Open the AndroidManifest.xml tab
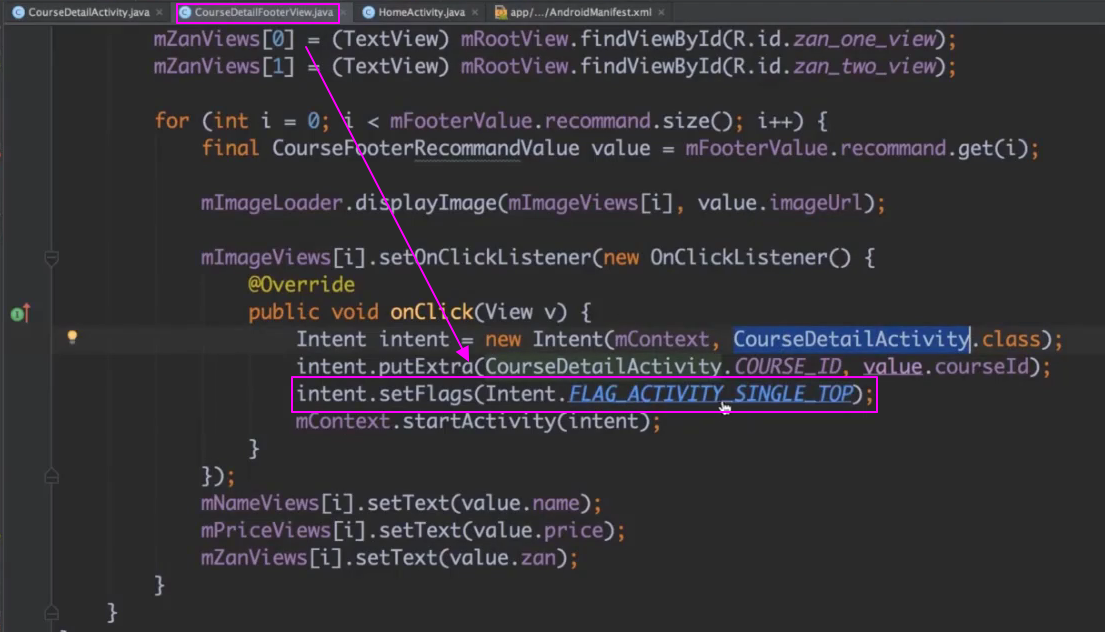The height and width of the screenshot is (632, 1105). pos(581,12)
